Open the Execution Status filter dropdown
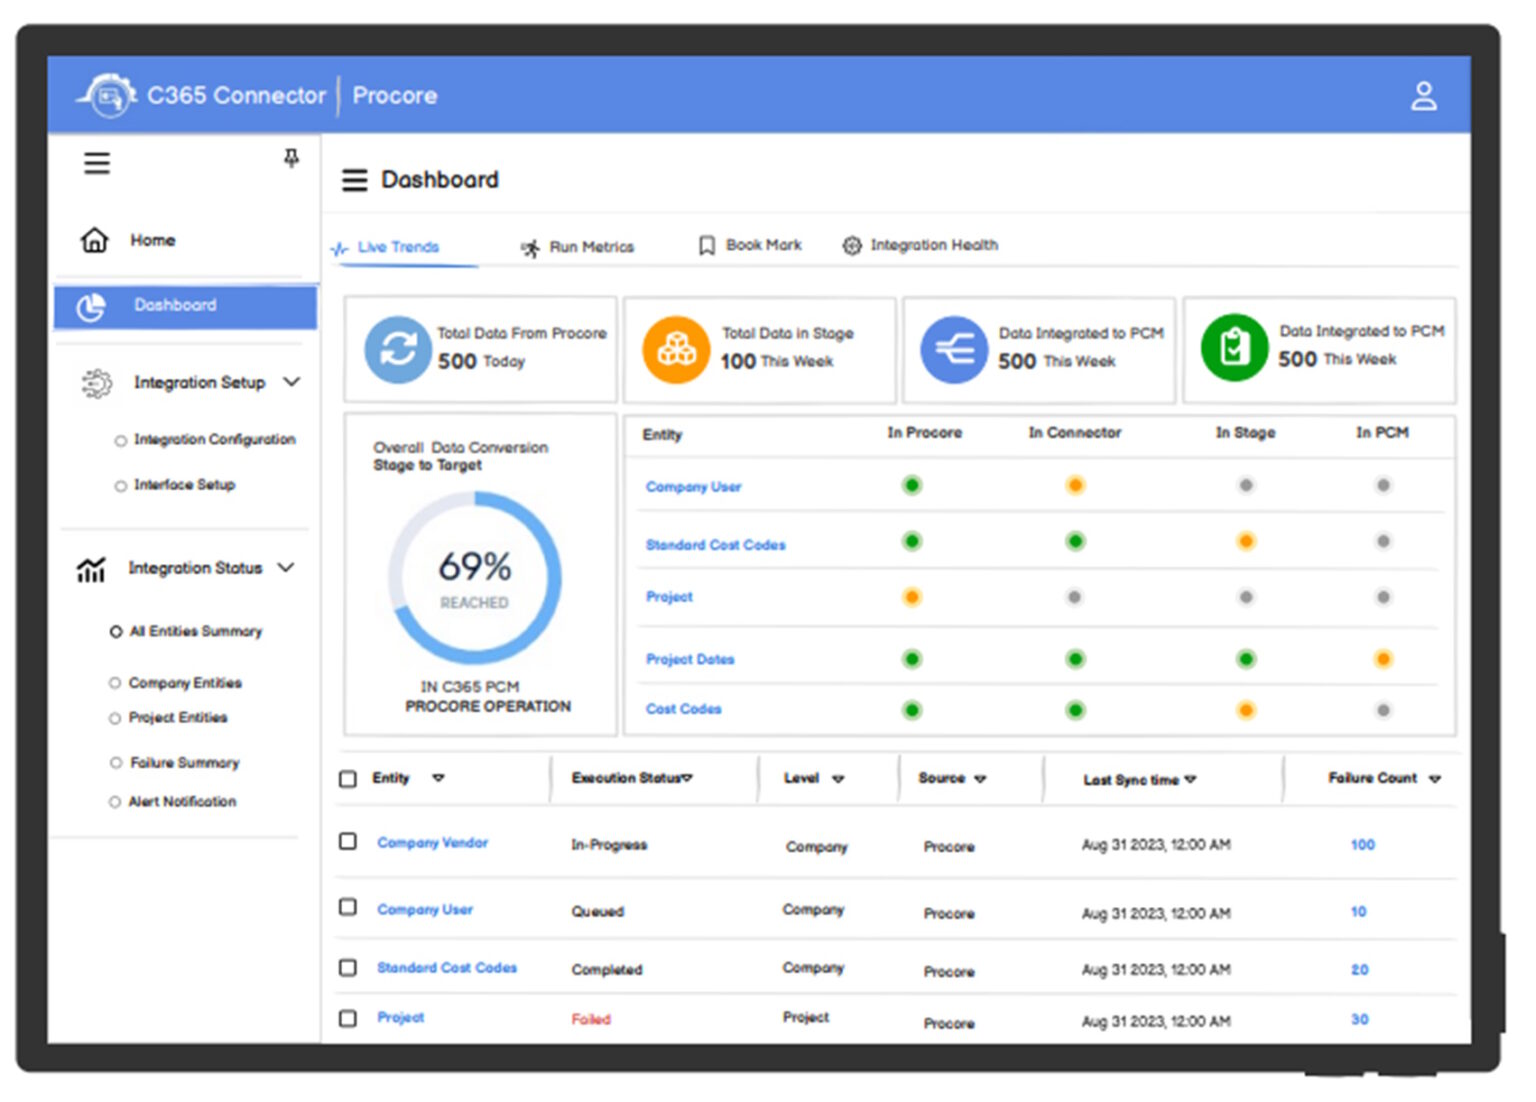Screen dimensions: 1536x1102 tap(687, 778)
